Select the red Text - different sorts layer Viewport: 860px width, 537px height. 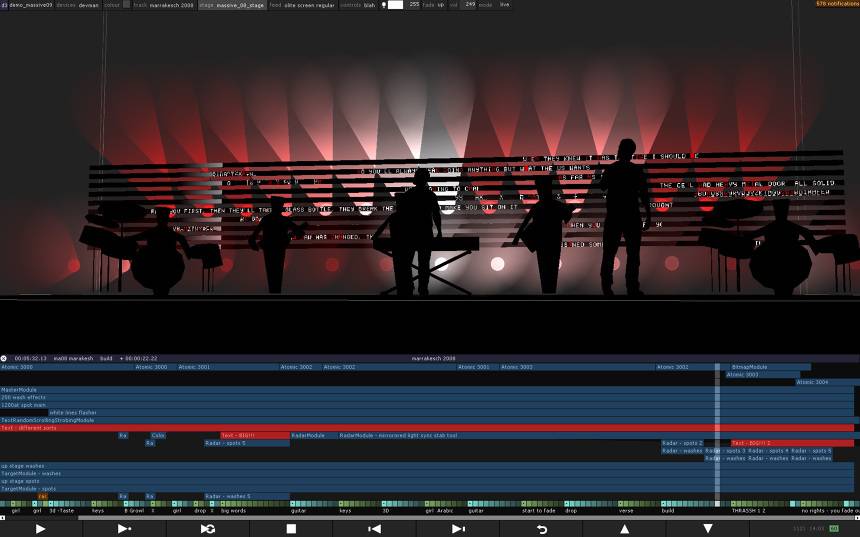[427, 428]
